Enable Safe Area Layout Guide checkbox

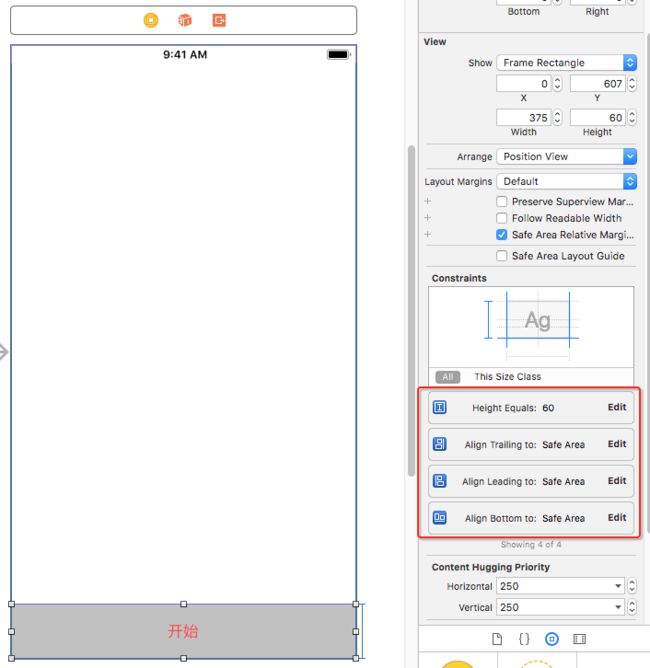point(502,256)
